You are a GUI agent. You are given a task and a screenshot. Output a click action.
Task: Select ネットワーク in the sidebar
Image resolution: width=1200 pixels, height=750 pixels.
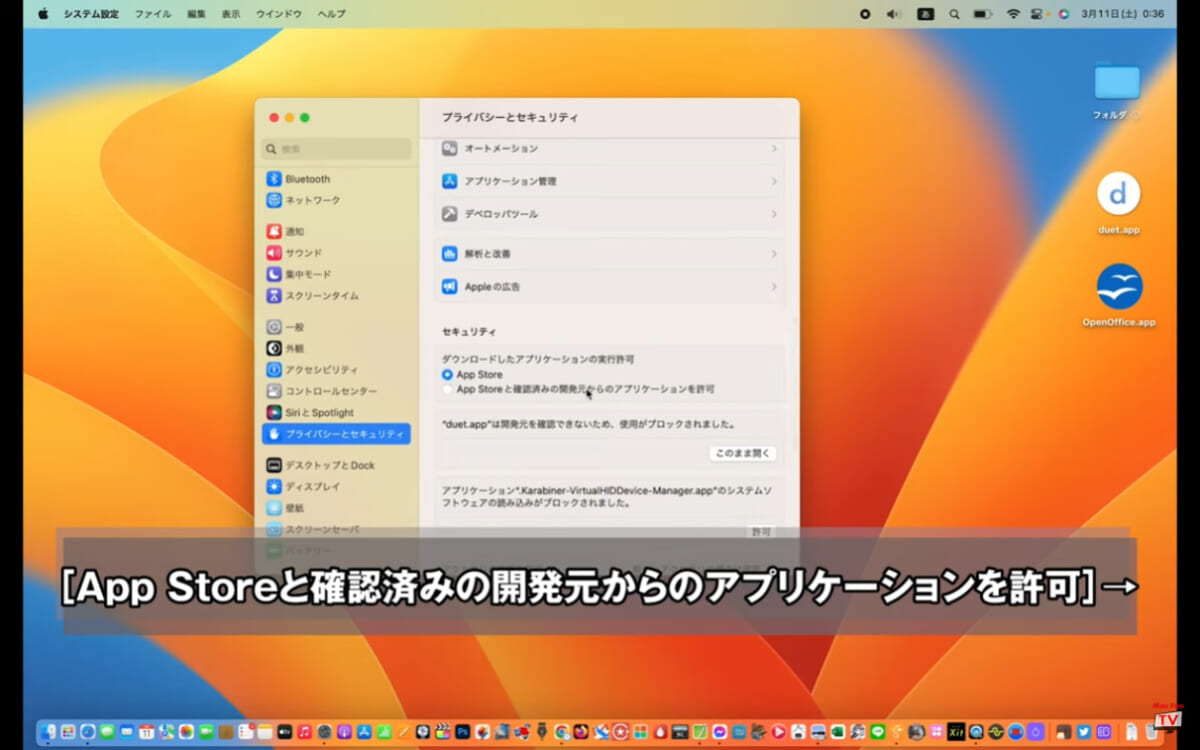(x=336, y=200)
